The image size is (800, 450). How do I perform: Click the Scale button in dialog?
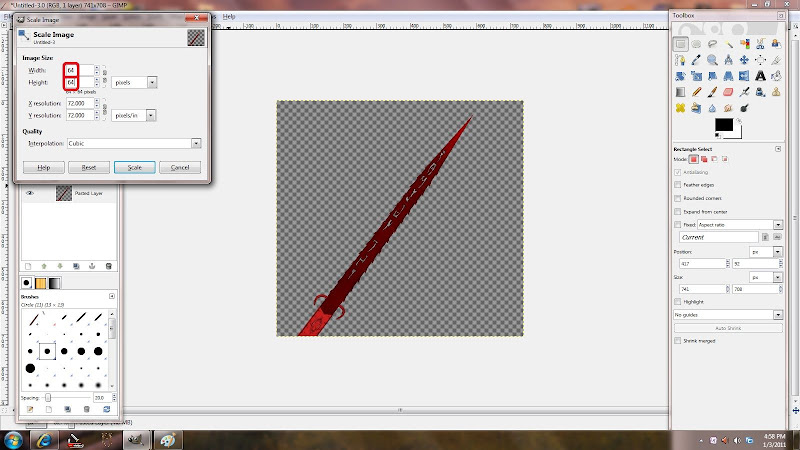[135, 167]
